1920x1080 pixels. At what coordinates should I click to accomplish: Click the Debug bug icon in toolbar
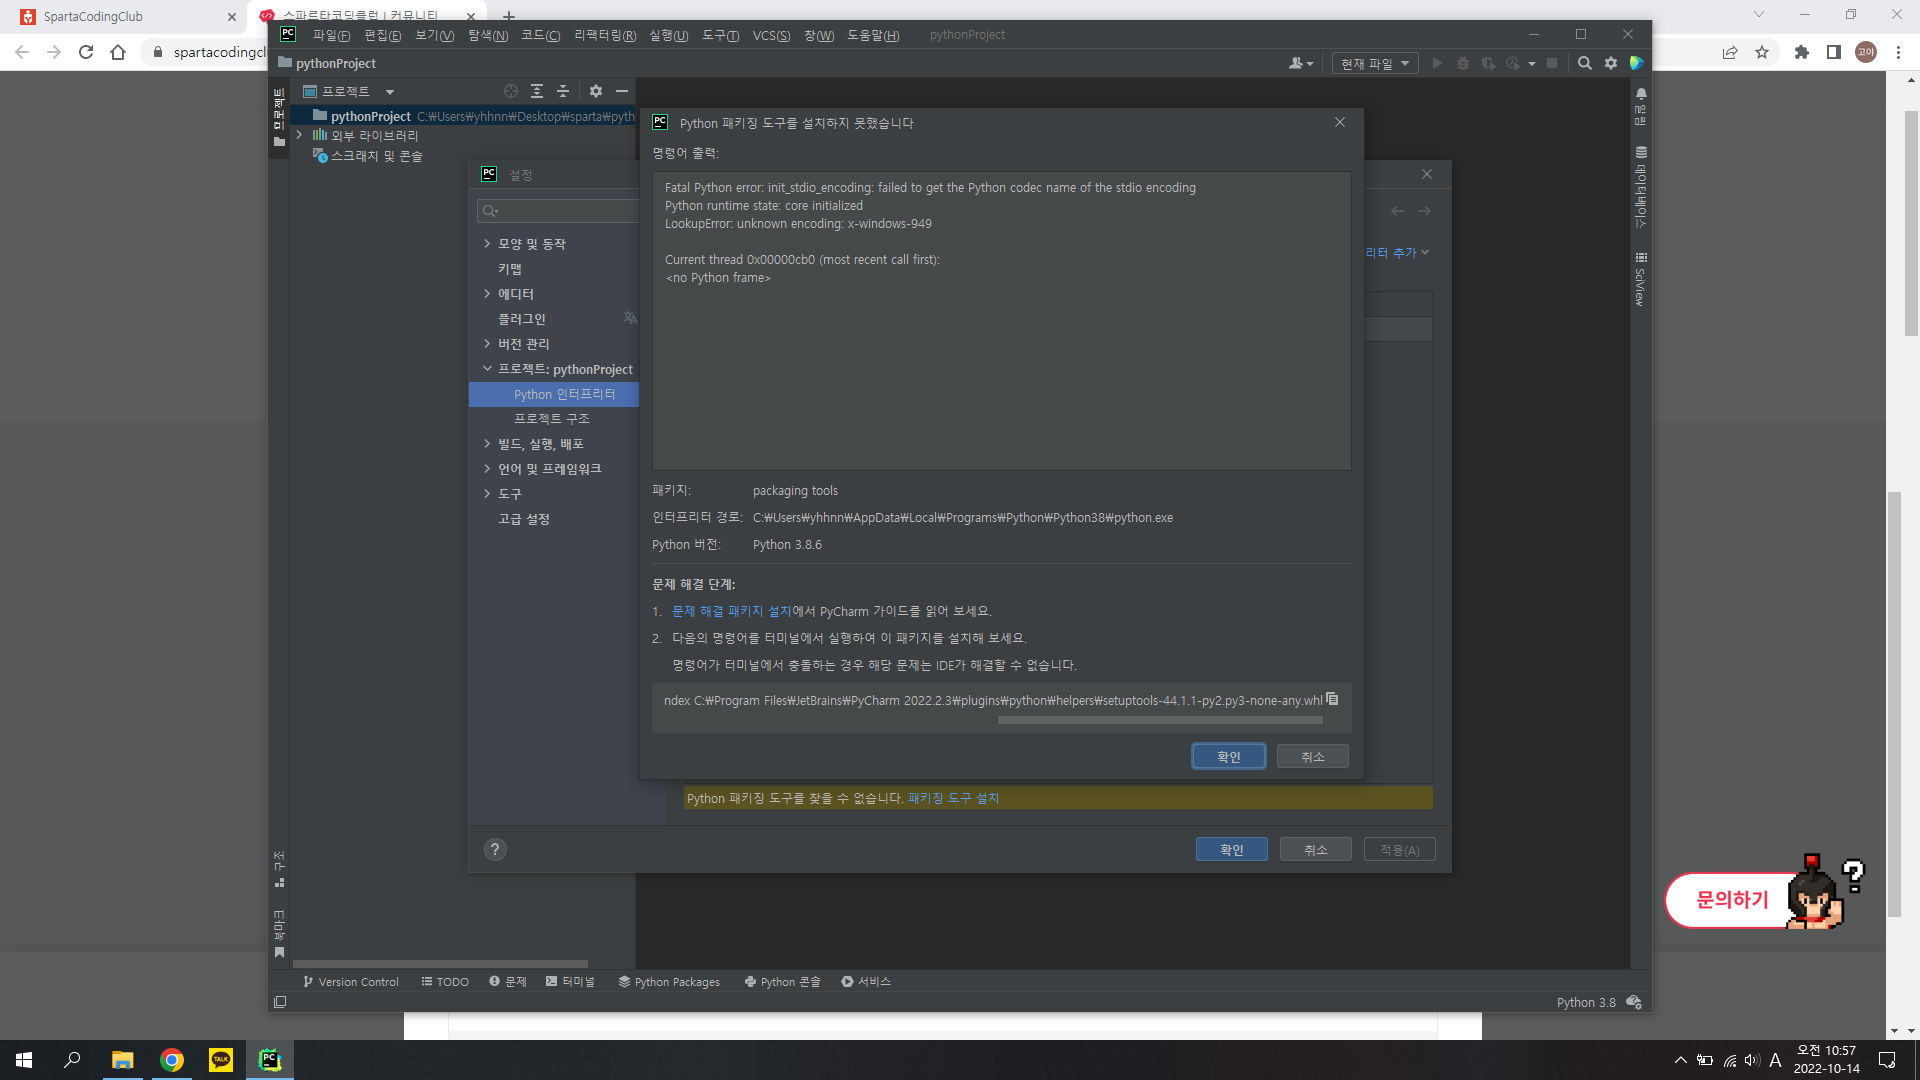pos(1463,63)
